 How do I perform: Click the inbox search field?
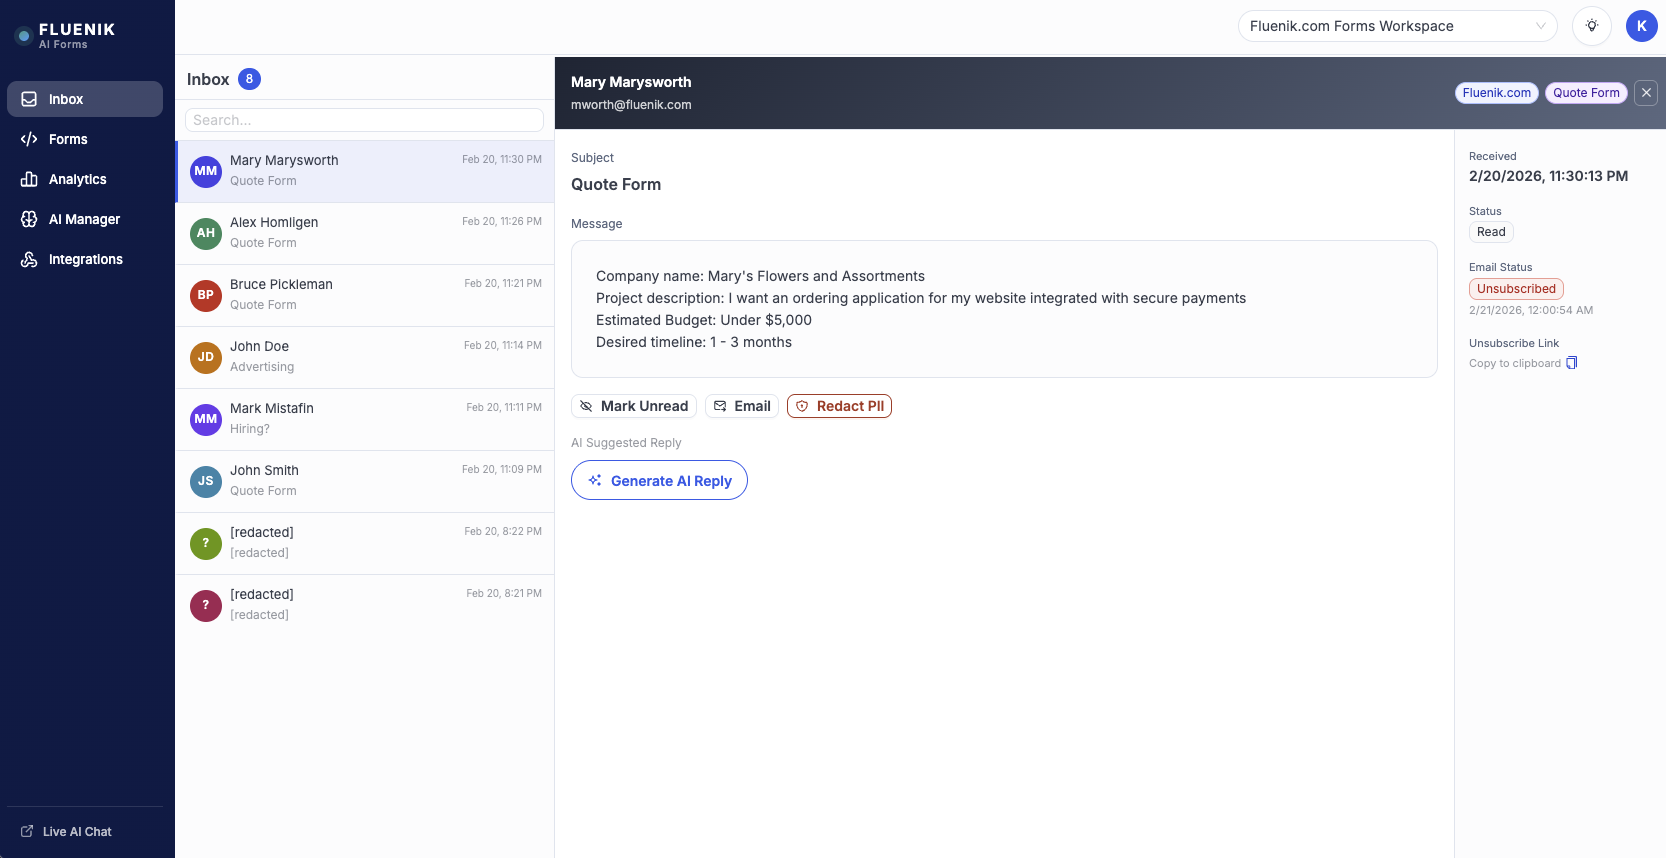364,120
